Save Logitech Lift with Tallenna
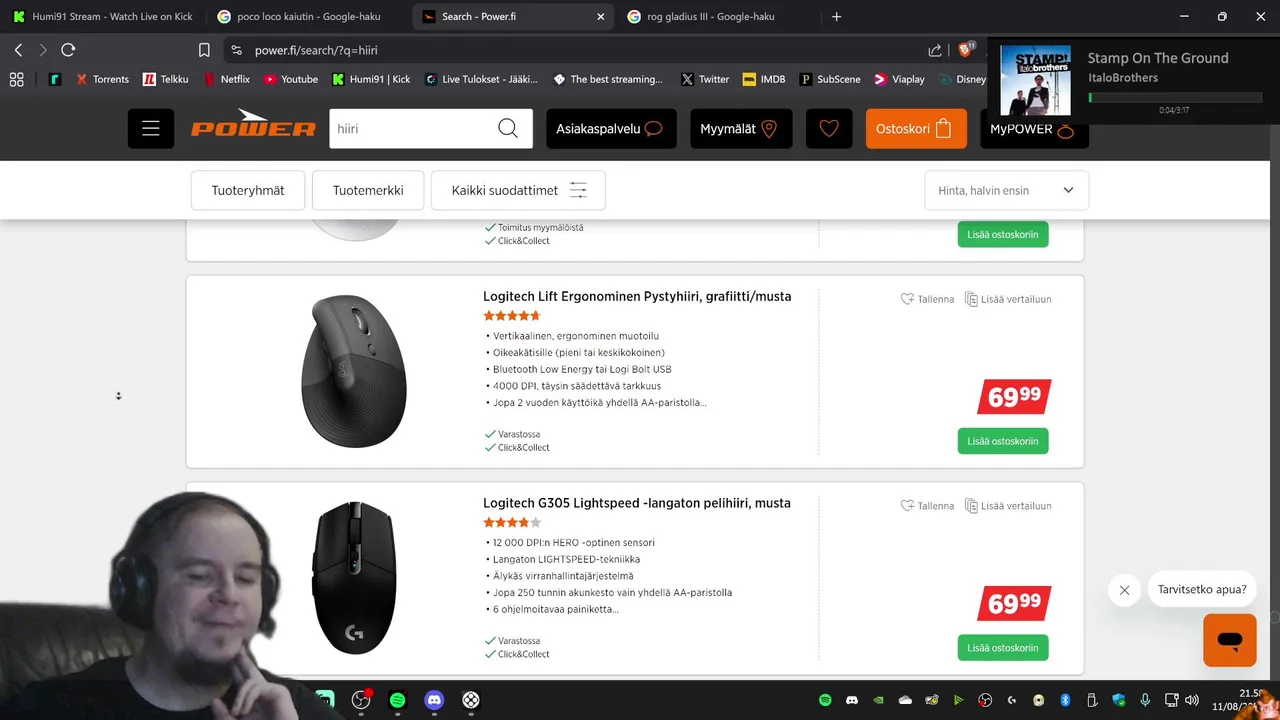This screenshot has width=1280, height=720. pos(927,299)
